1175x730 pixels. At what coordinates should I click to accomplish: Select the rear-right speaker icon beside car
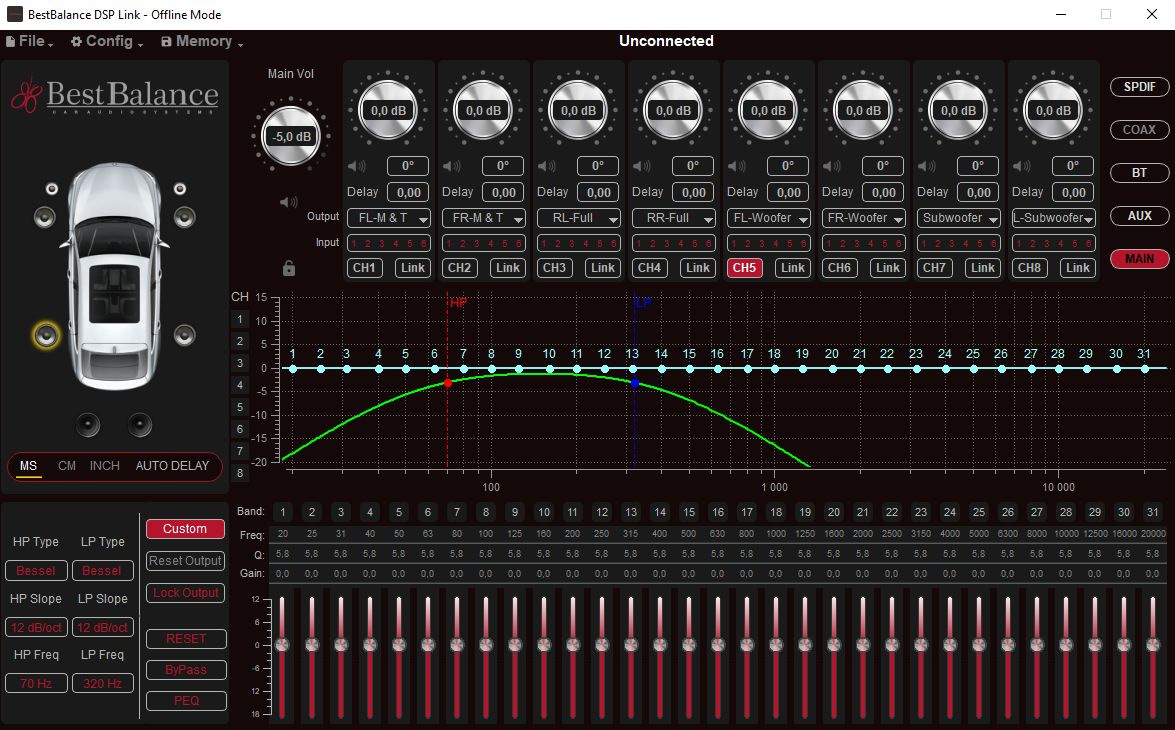tap(184, 335)
